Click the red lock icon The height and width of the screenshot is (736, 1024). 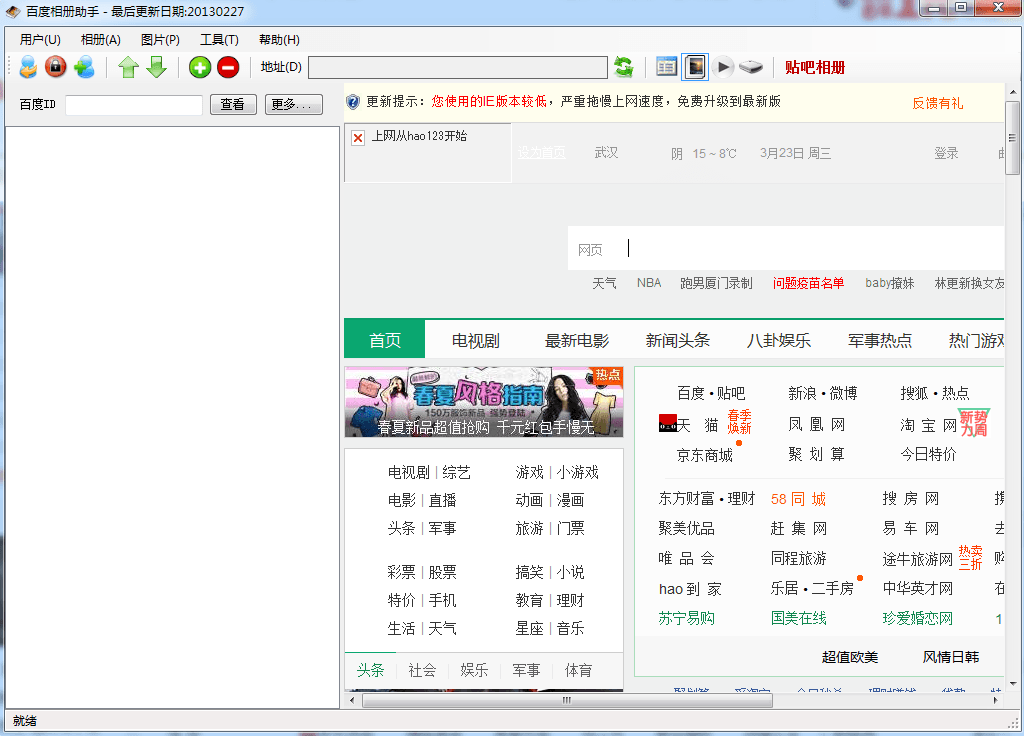click(56, 67)
